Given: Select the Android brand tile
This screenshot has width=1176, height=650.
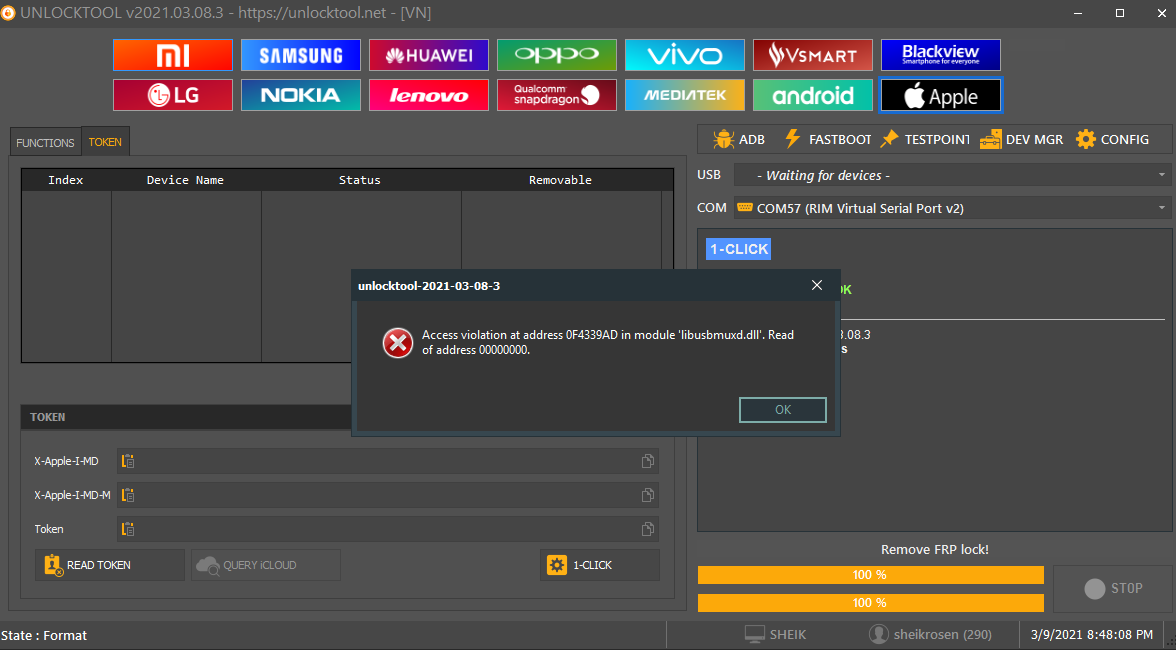Looking at the screenshot, I should (x=813, y=95).
